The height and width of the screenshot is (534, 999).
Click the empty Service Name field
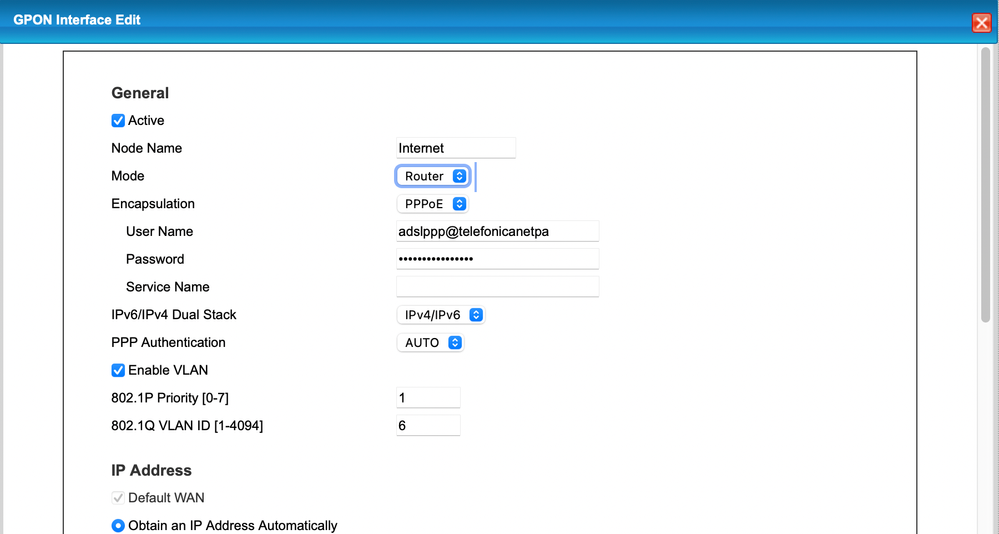click(x=497, y=287)
